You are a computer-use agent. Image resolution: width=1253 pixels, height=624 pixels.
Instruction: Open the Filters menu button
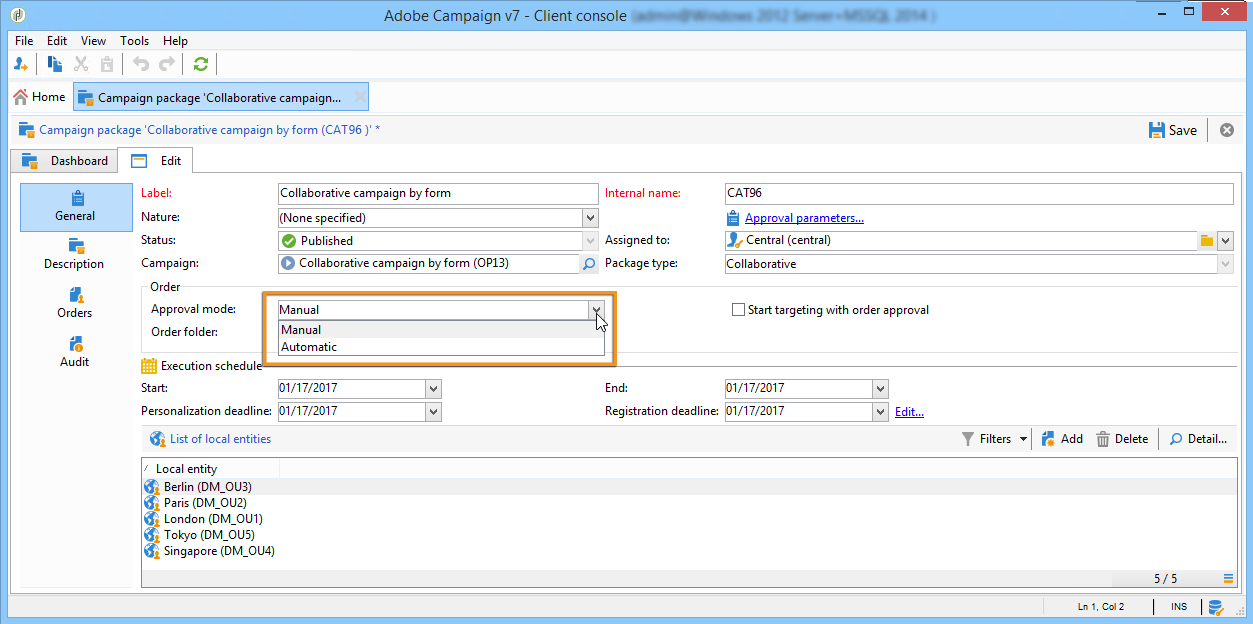pyautogui.click(x=994, y=439)
